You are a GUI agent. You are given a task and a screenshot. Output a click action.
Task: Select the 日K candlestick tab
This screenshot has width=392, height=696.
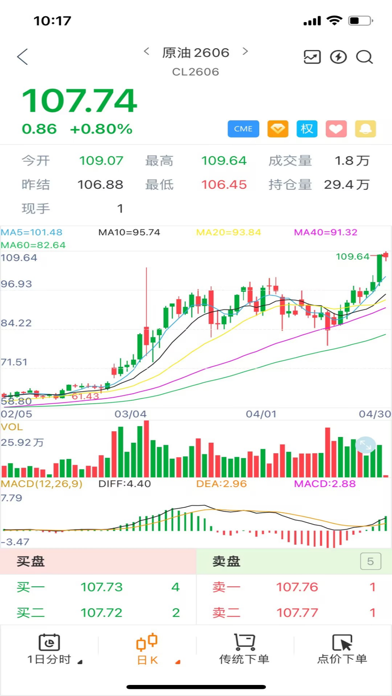pyautogui.click(x=147, y=649)
